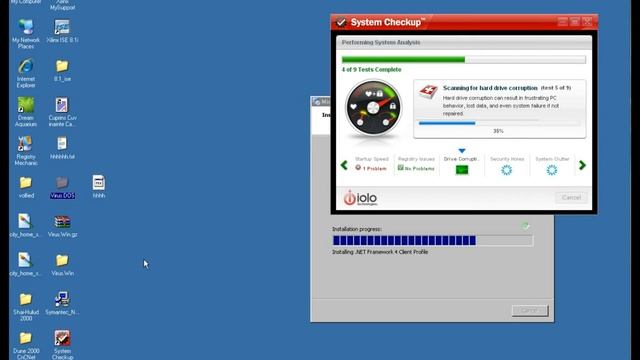Click the checkmark icon in System Checkup title bar
Screen dimensions: 640x360
point(341,22)
